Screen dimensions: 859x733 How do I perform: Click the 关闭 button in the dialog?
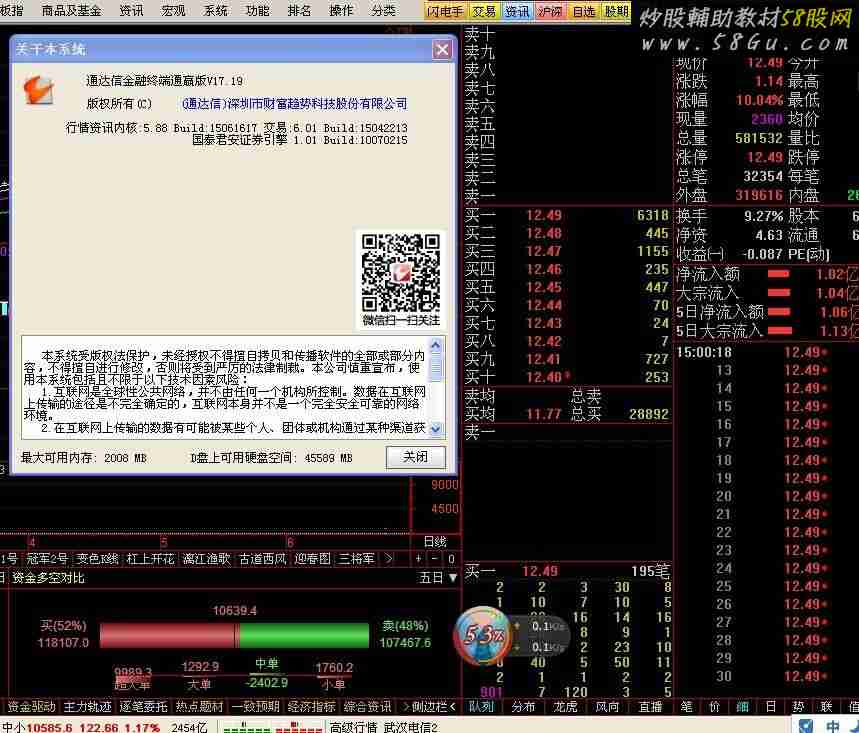click(416, 457)
